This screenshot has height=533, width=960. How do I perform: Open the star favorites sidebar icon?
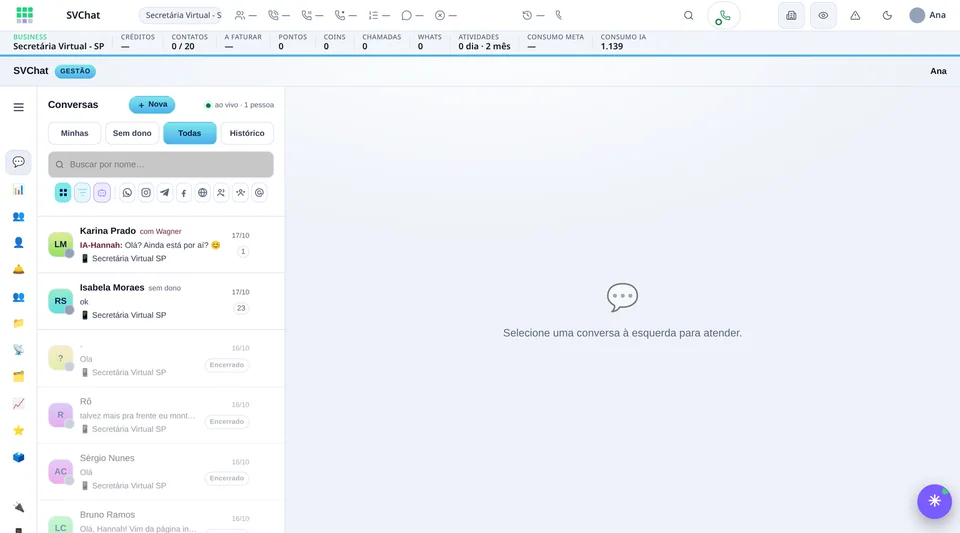click(x=18, y=430)
